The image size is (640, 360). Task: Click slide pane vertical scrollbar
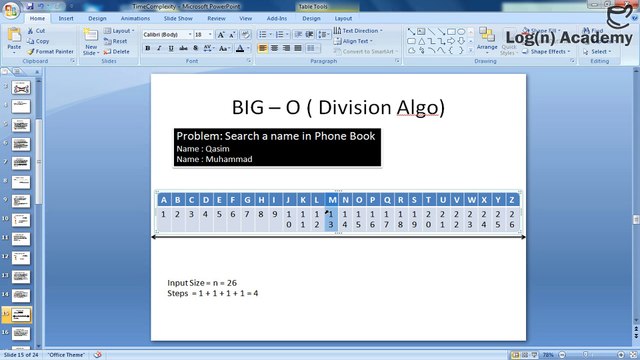(636, 196)
